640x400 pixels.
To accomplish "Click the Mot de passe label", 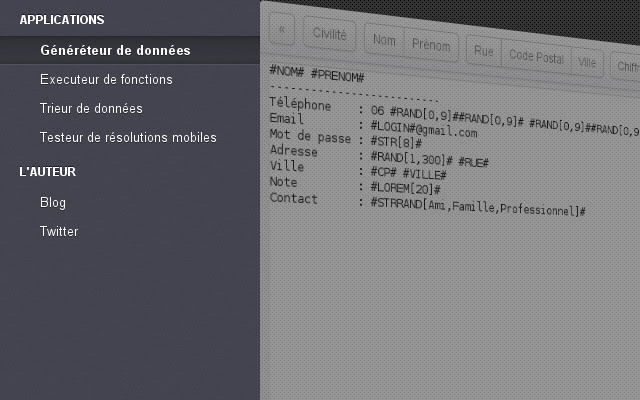I will coord(310,136).
